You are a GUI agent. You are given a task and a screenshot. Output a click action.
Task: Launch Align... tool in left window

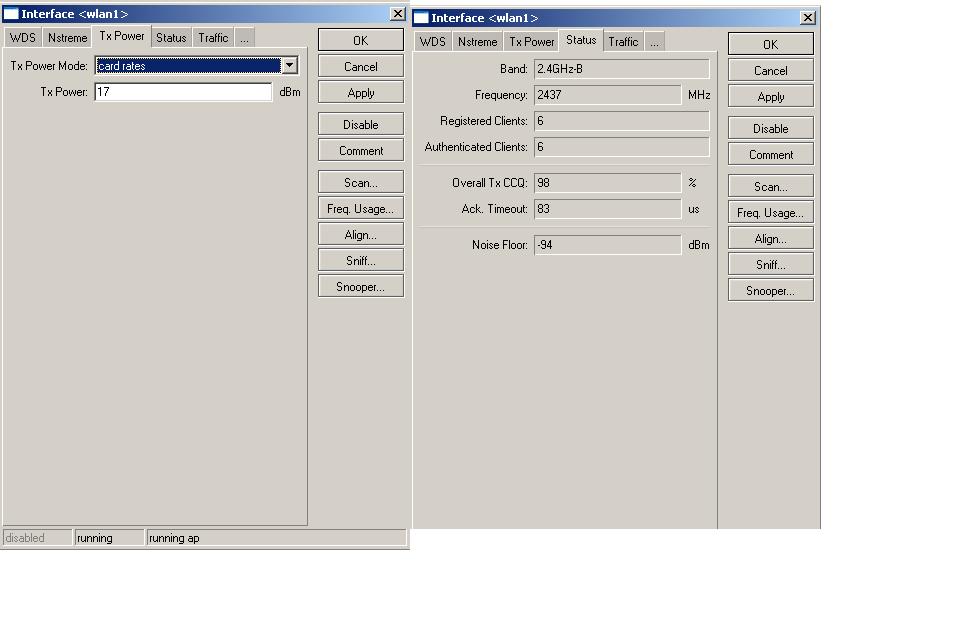pos(361,234)
